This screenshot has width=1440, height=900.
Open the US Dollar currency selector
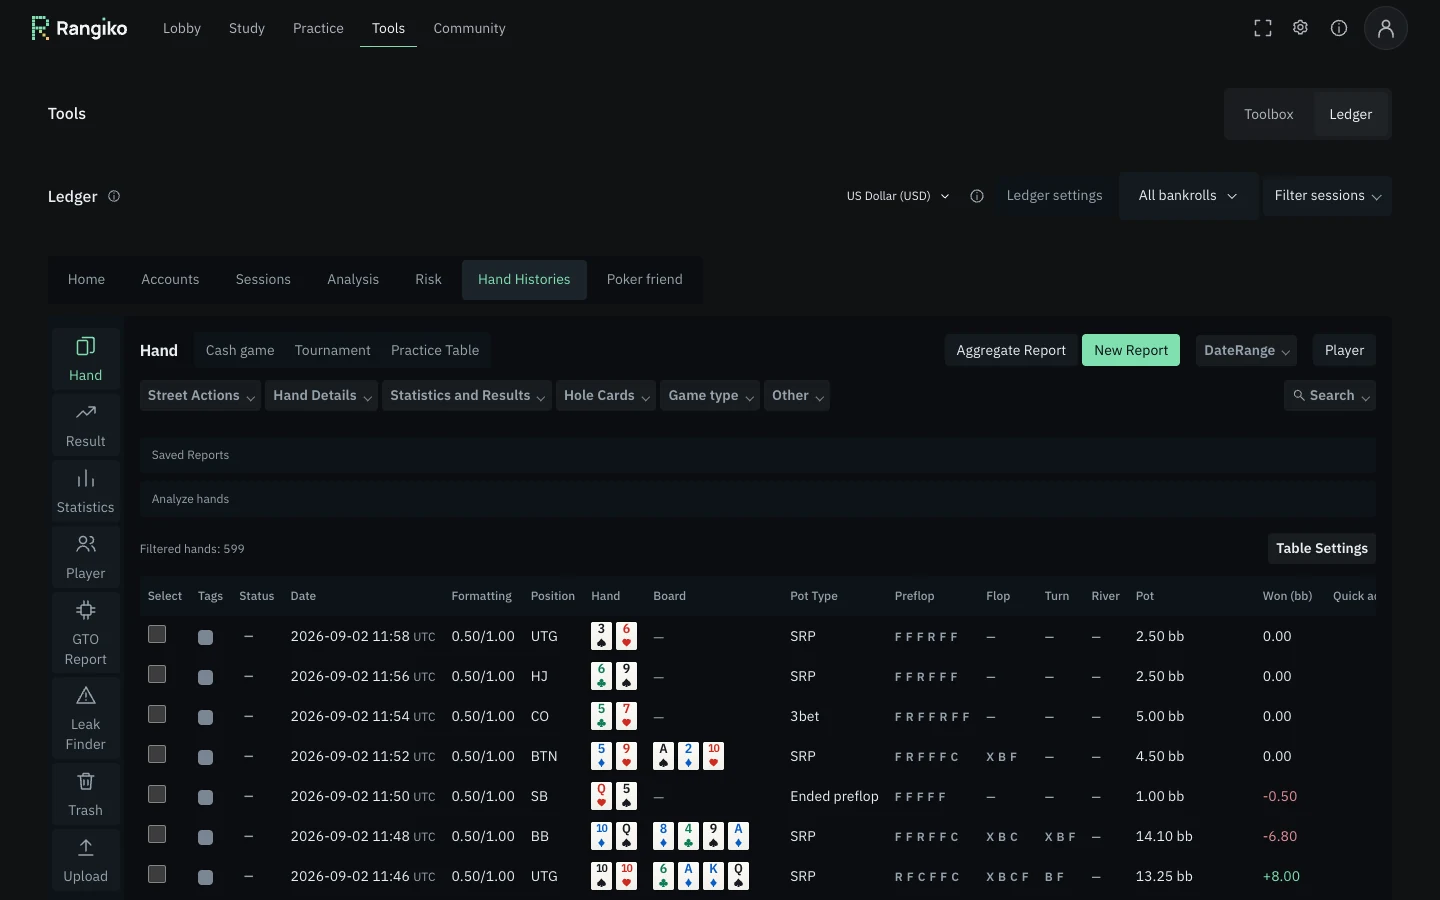pos(898,196)
